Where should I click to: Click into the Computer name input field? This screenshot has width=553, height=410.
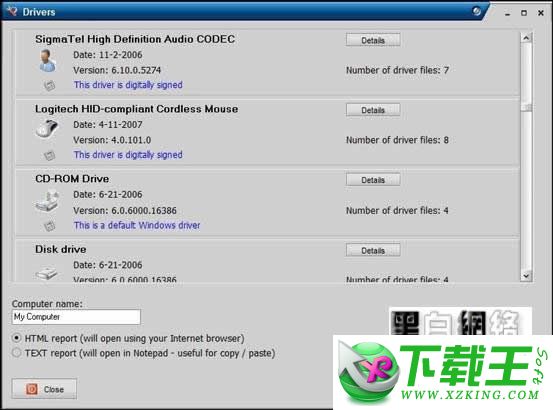point(76,317)
